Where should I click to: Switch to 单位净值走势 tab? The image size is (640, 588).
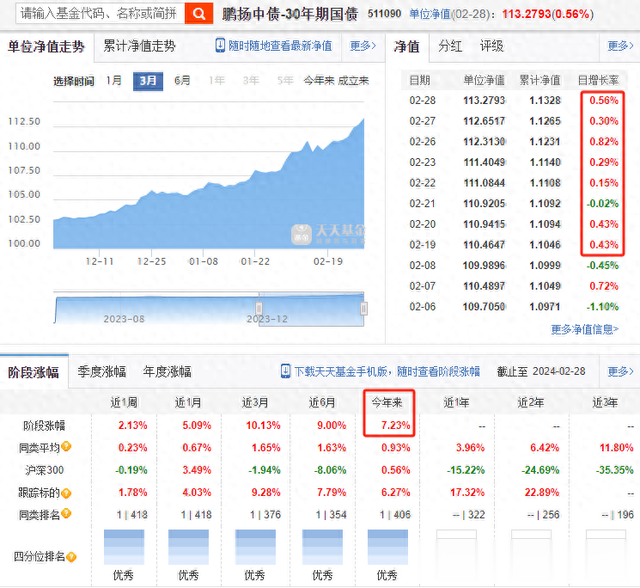click(46, 47)
